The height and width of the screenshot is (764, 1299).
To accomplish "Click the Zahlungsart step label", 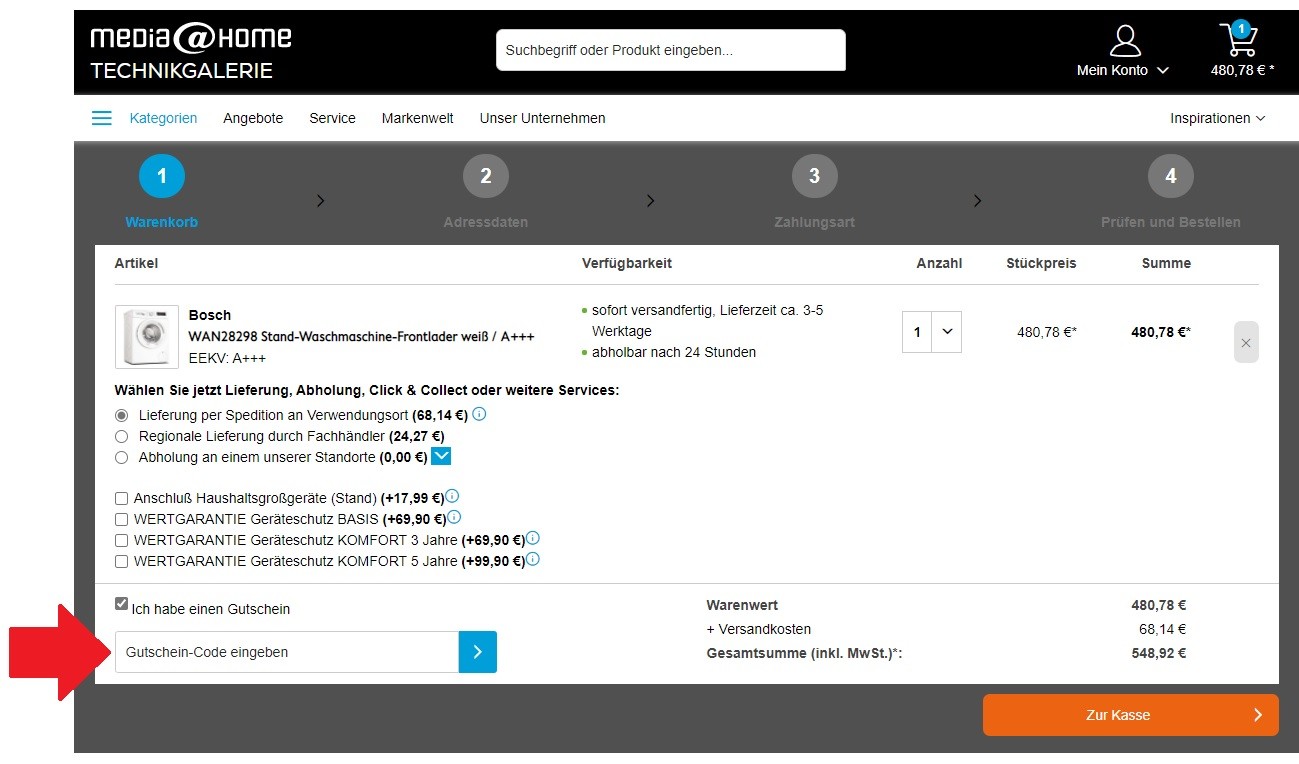I will point(814,222).
